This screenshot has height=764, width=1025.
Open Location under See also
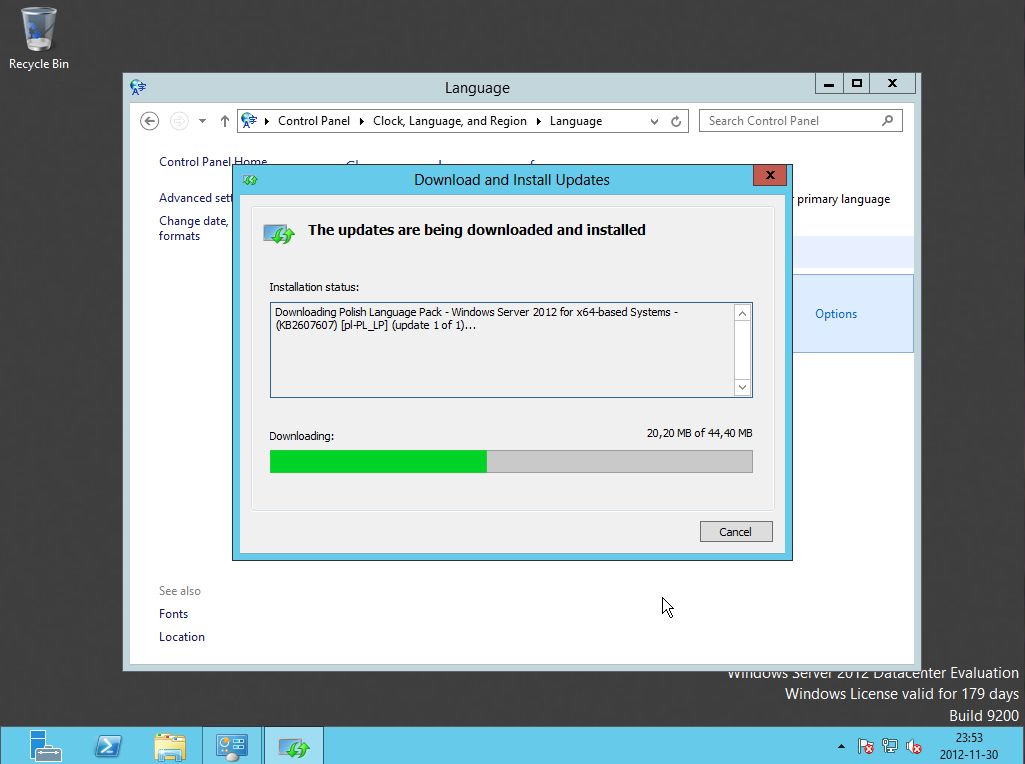pyautogui.click(x=182, y=637)
